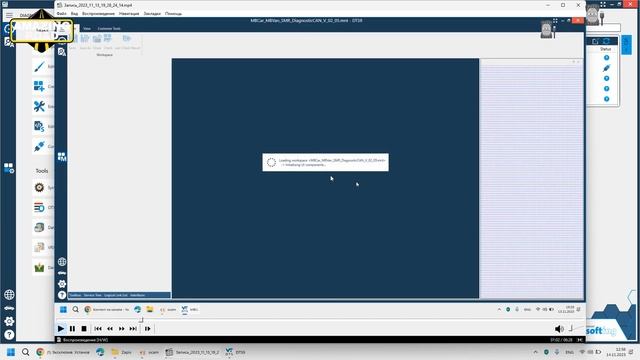Open the Файл menu
Image resolution: width=640 pixels, height=360 pixels.
coord(62,13)
